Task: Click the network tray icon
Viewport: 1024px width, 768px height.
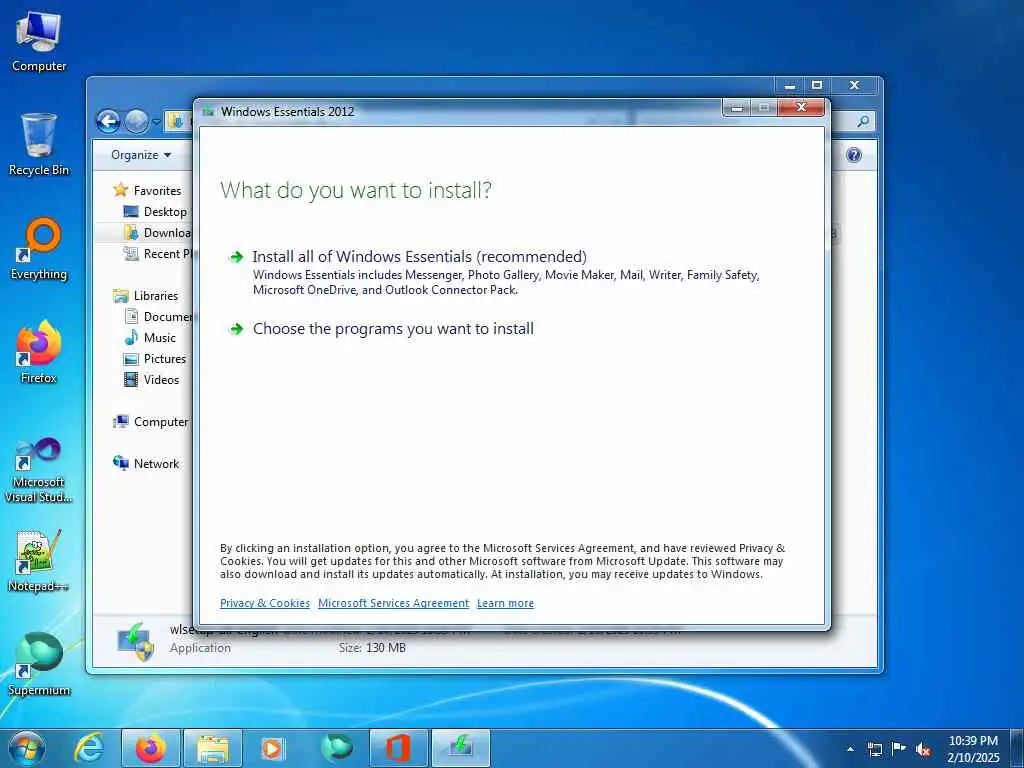Action: pos(874,749)
